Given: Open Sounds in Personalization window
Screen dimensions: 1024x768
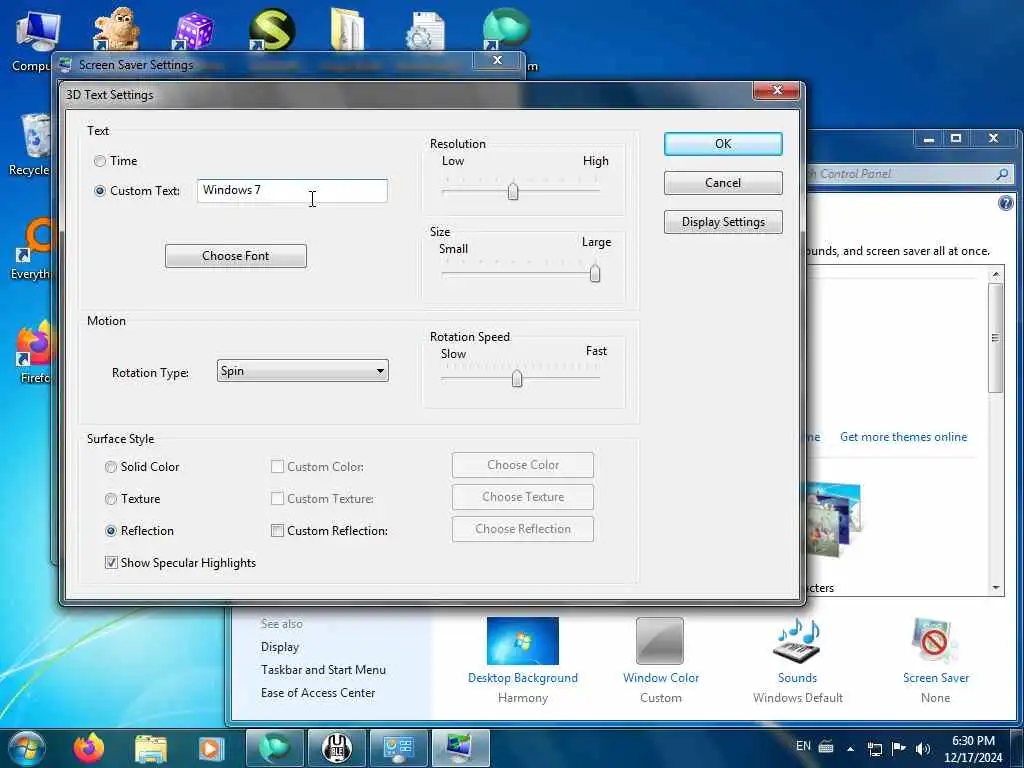Looking at the screenshot, I should [797, 660].
